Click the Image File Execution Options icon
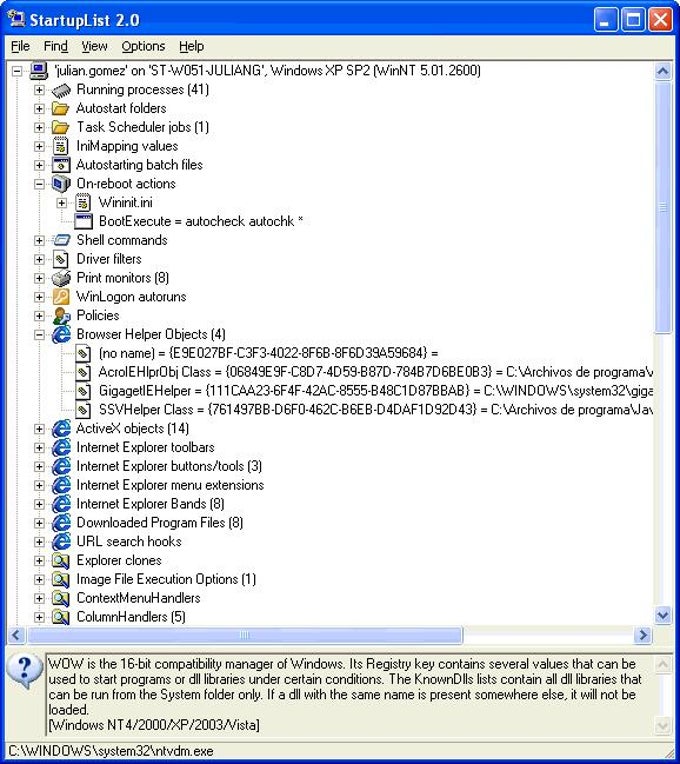The height and width of the screenshot is (764, 680). coord(61,579)
